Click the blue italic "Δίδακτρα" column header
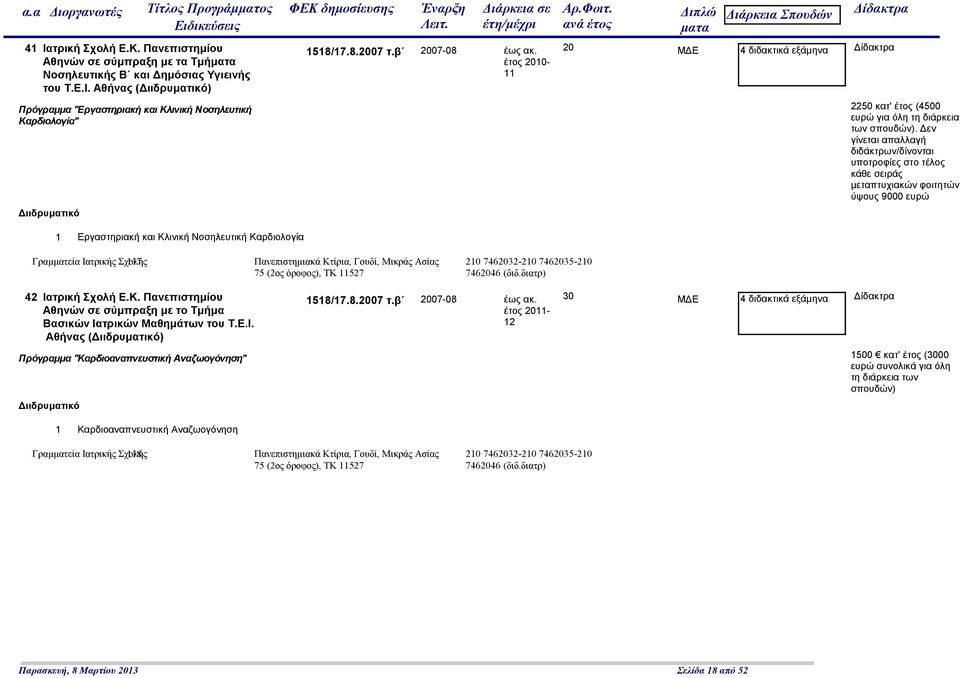Screen dimensions: 960x678 pos(881,9)
